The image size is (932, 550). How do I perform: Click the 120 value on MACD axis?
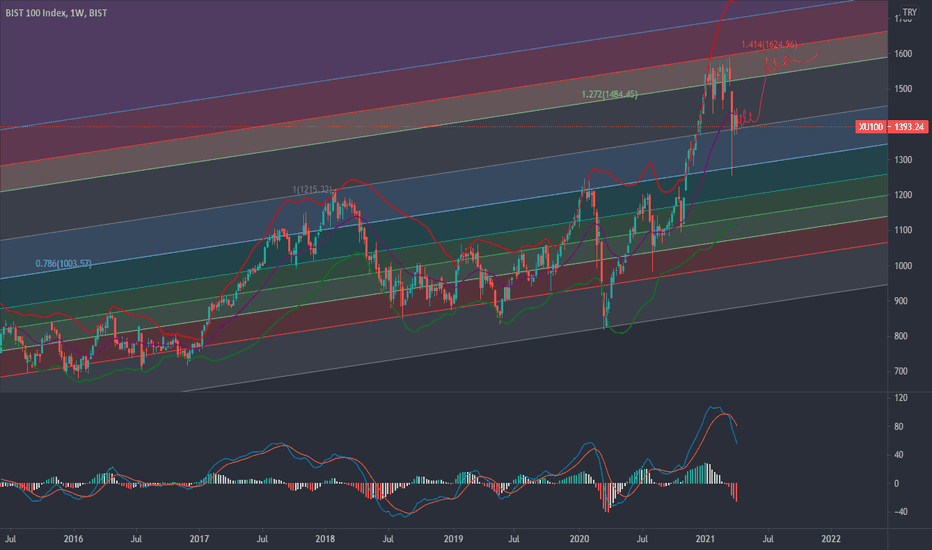coord(901,398)
